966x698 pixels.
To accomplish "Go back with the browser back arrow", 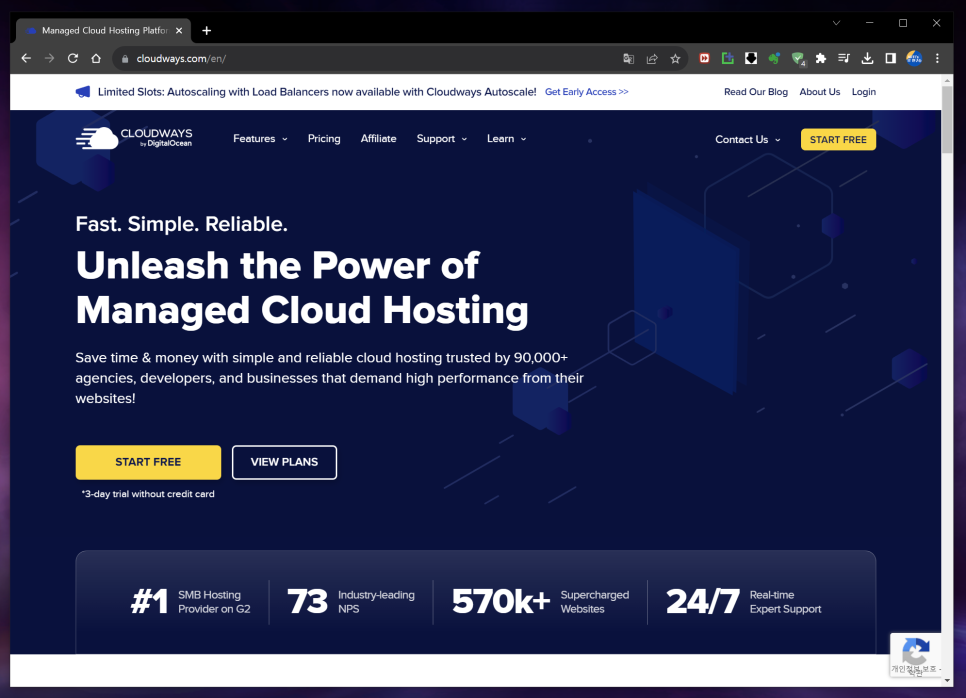I will click(x=26, y=59).
